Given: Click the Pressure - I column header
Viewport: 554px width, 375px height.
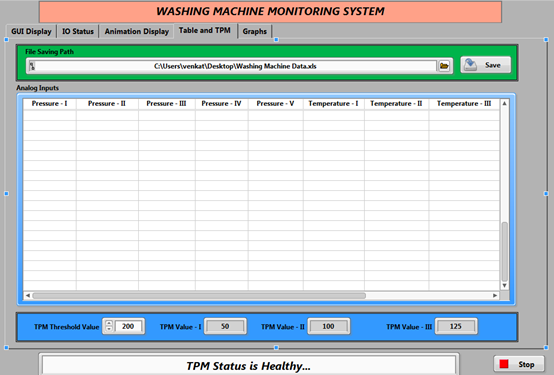Looking at the screenshot, I should [49, 104].
